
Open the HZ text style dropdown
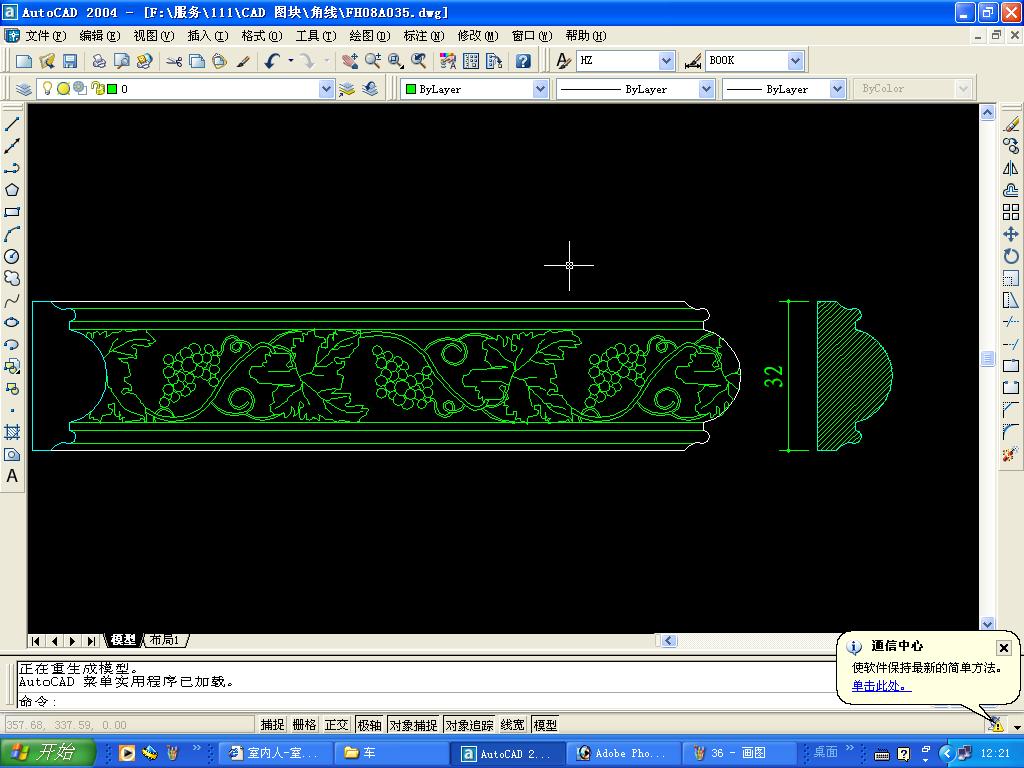tap(666, 61)
